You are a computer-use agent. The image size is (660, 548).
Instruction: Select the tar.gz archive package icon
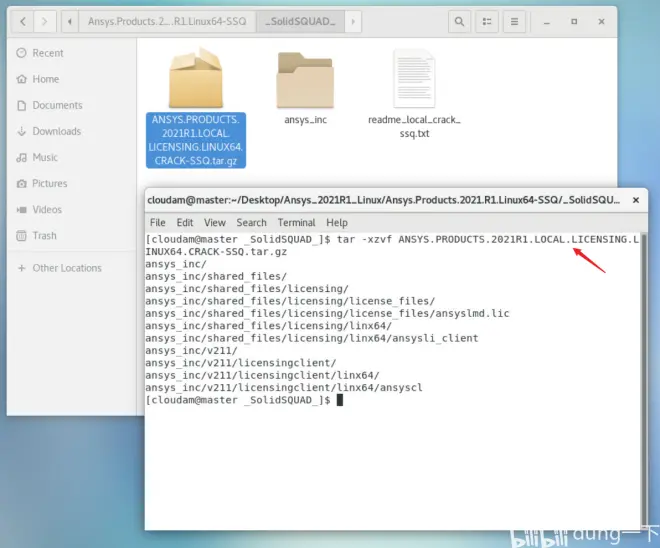pyautogui.click(x=196, y=78)
